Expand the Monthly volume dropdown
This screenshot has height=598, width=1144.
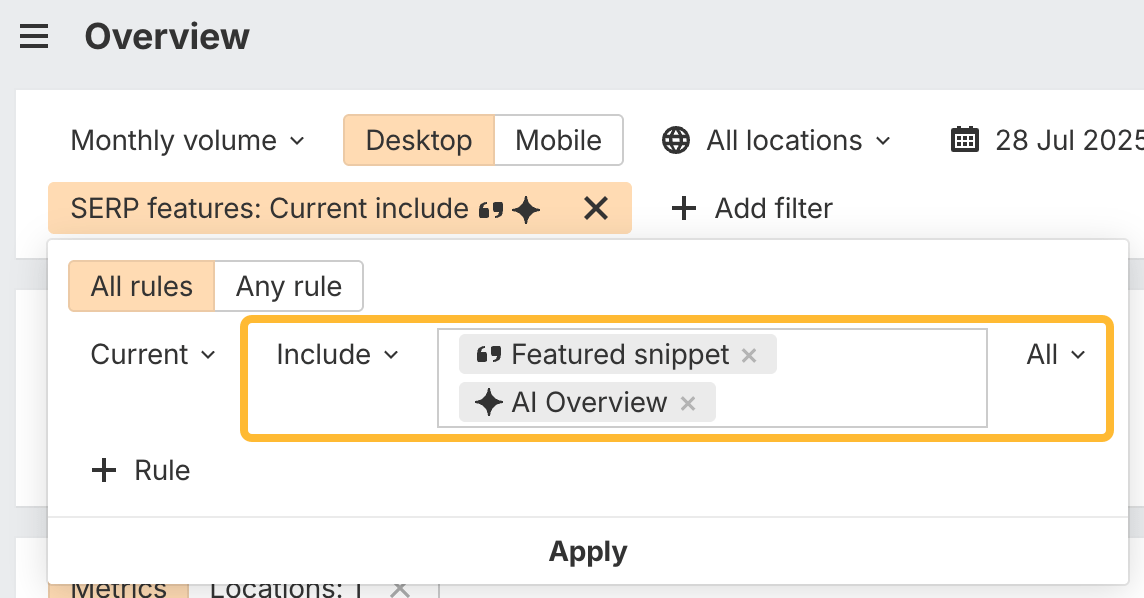pyautogui.click(x=187, y=140)
